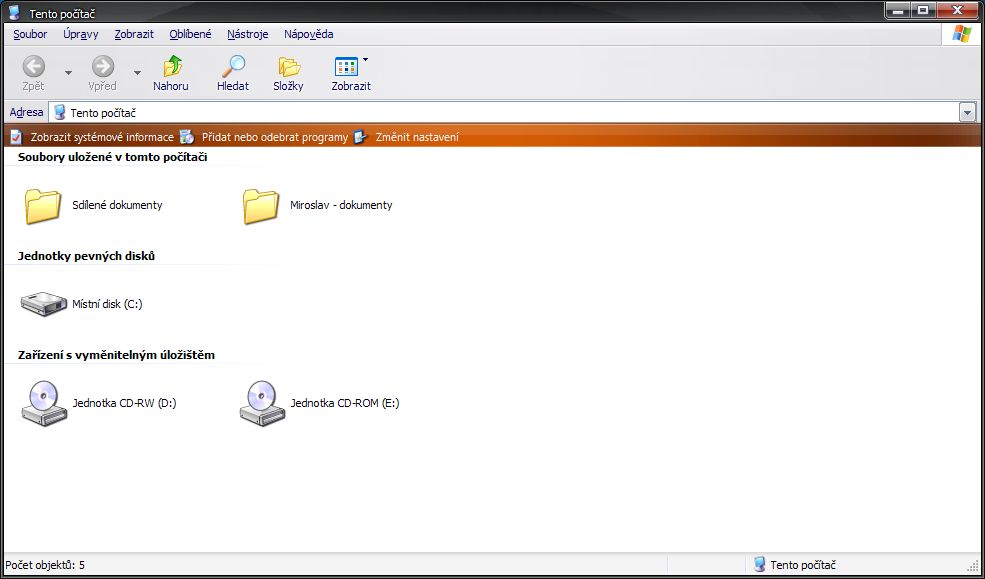Select the Sdílené dokumenty folder icon
This screenshot has height=579, width=985.
point(43,206)
